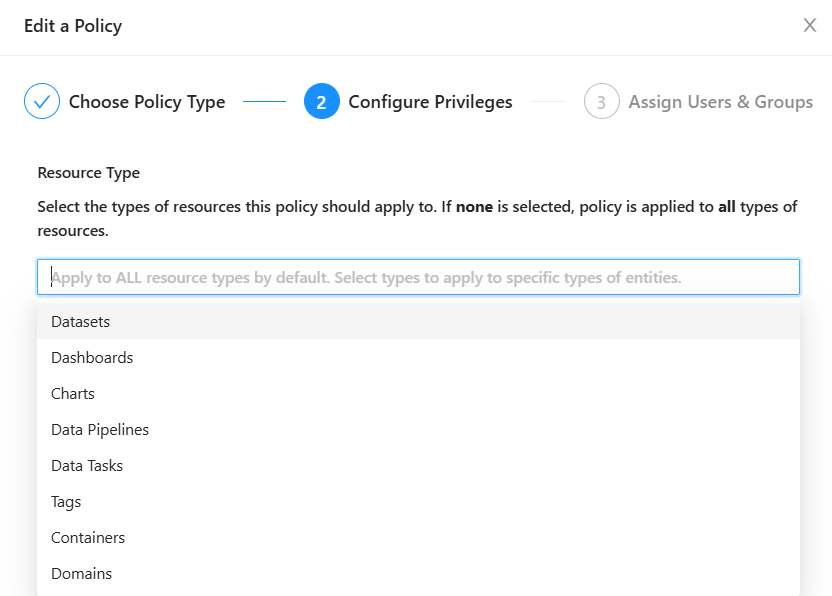832x596 pixels.
Task: Click the blue step 2 circle icon
Action: coord(322,102)
